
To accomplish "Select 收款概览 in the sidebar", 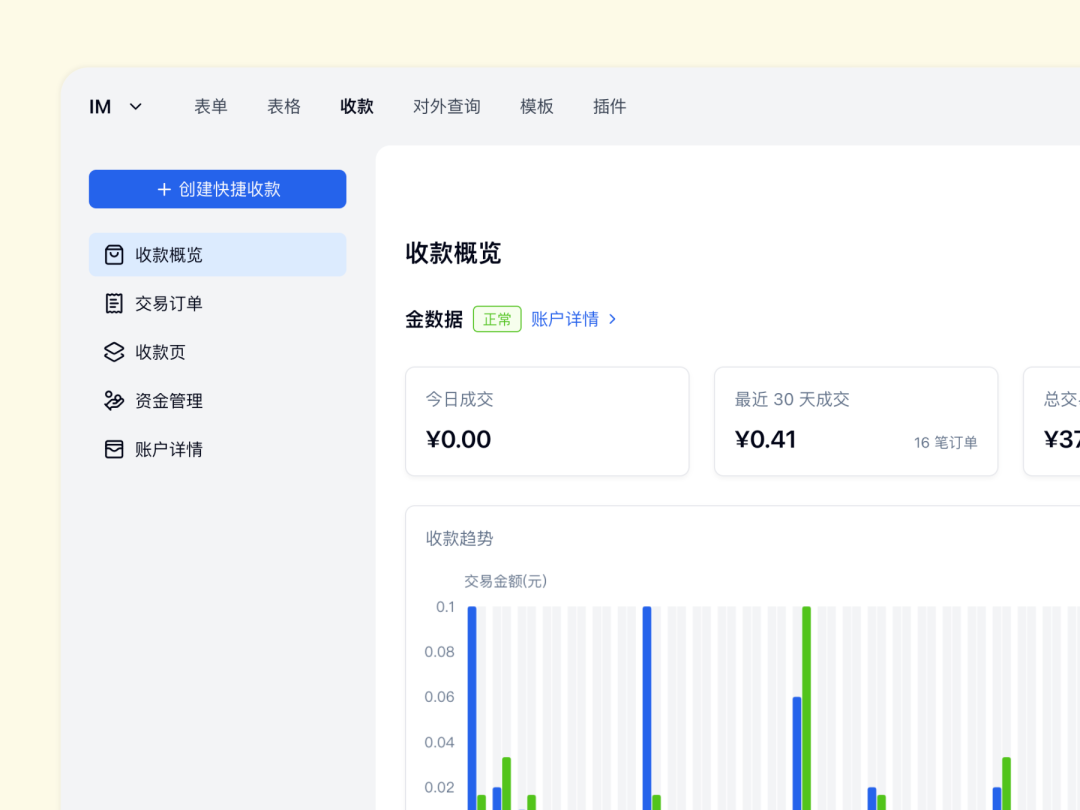I will 218,255.
